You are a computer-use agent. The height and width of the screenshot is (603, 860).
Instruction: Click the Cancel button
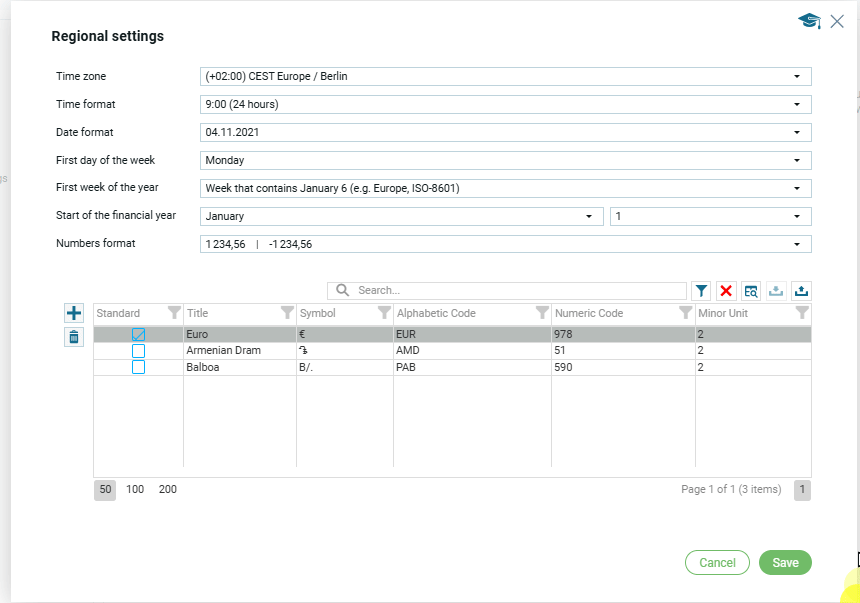717,563
